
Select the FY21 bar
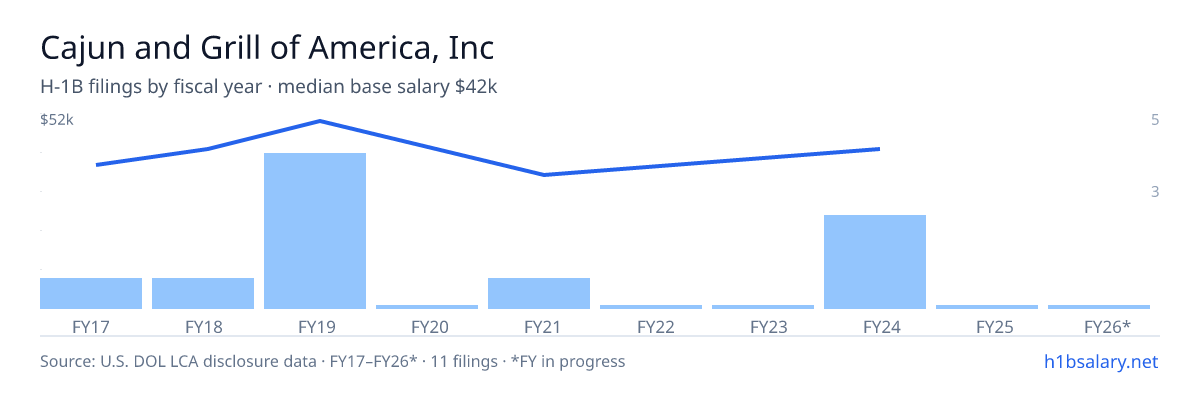tap(539, 293)
